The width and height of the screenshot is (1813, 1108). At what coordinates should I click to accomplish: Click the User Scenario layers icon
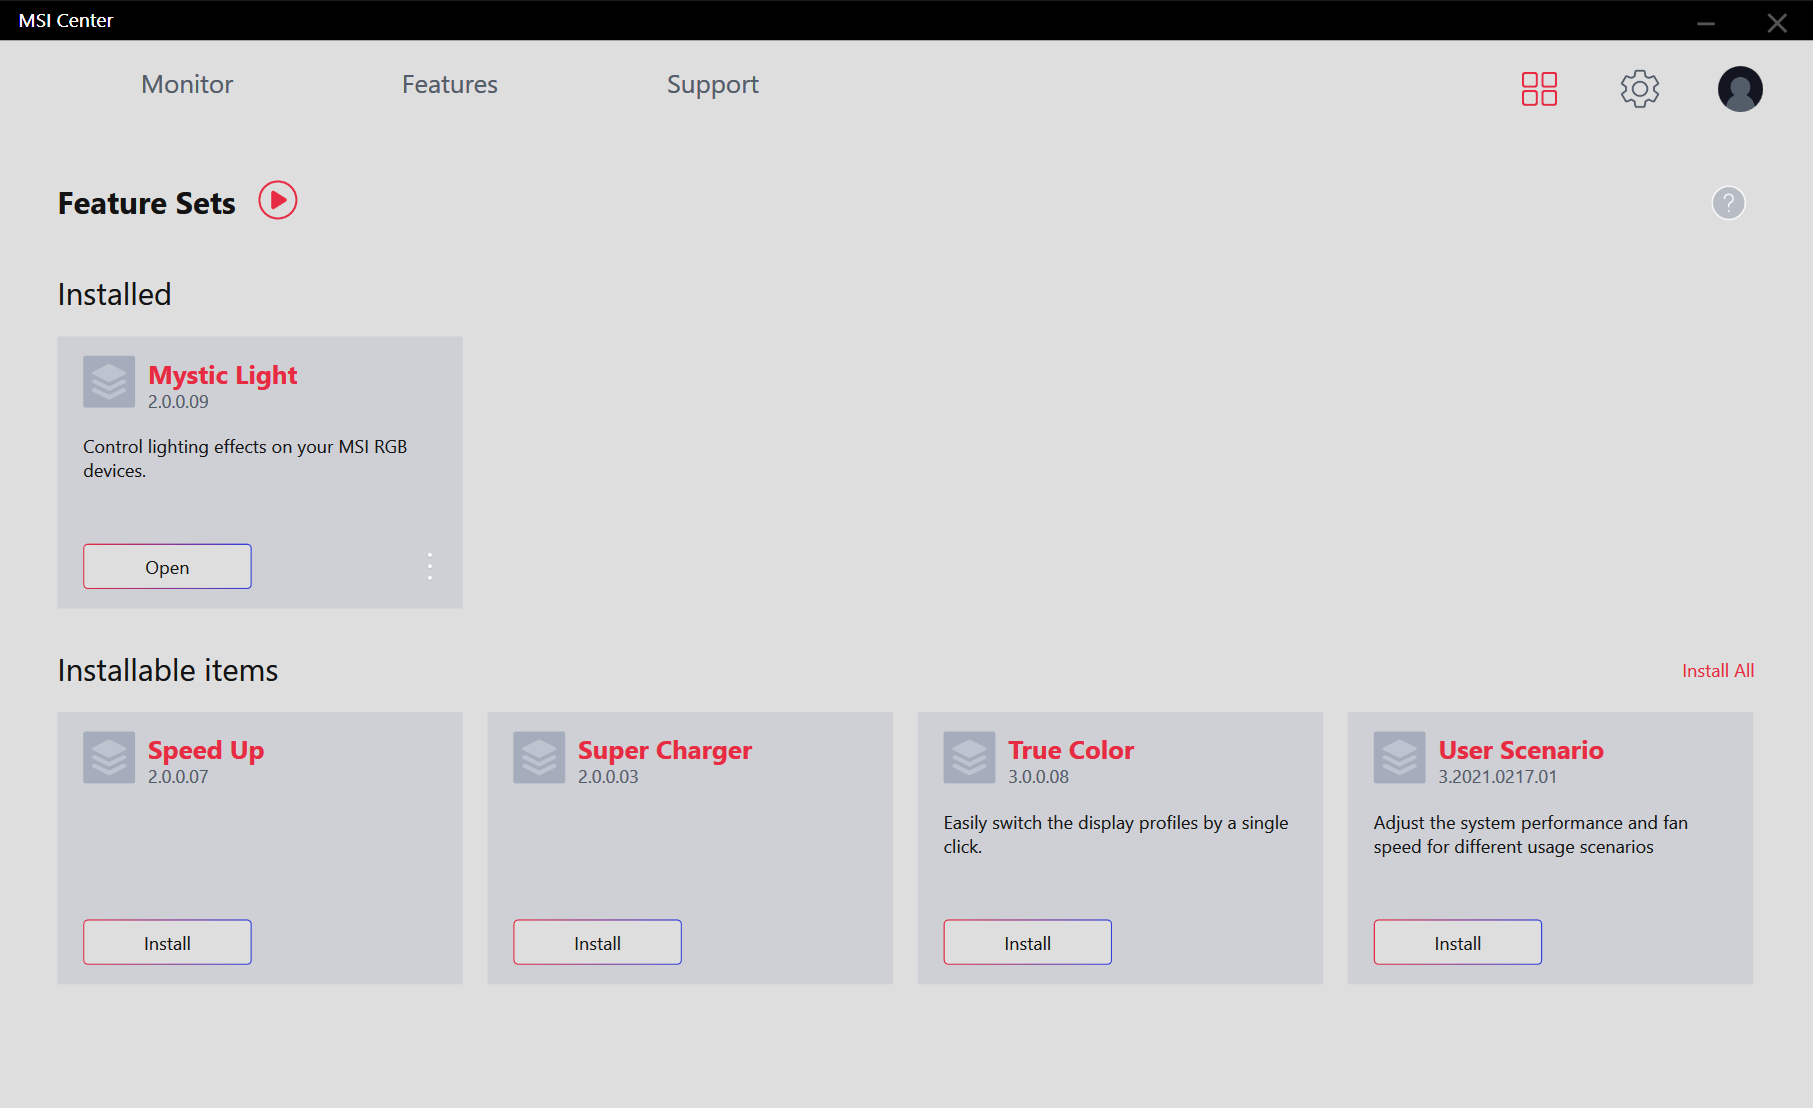click(x=1399, y=757)
